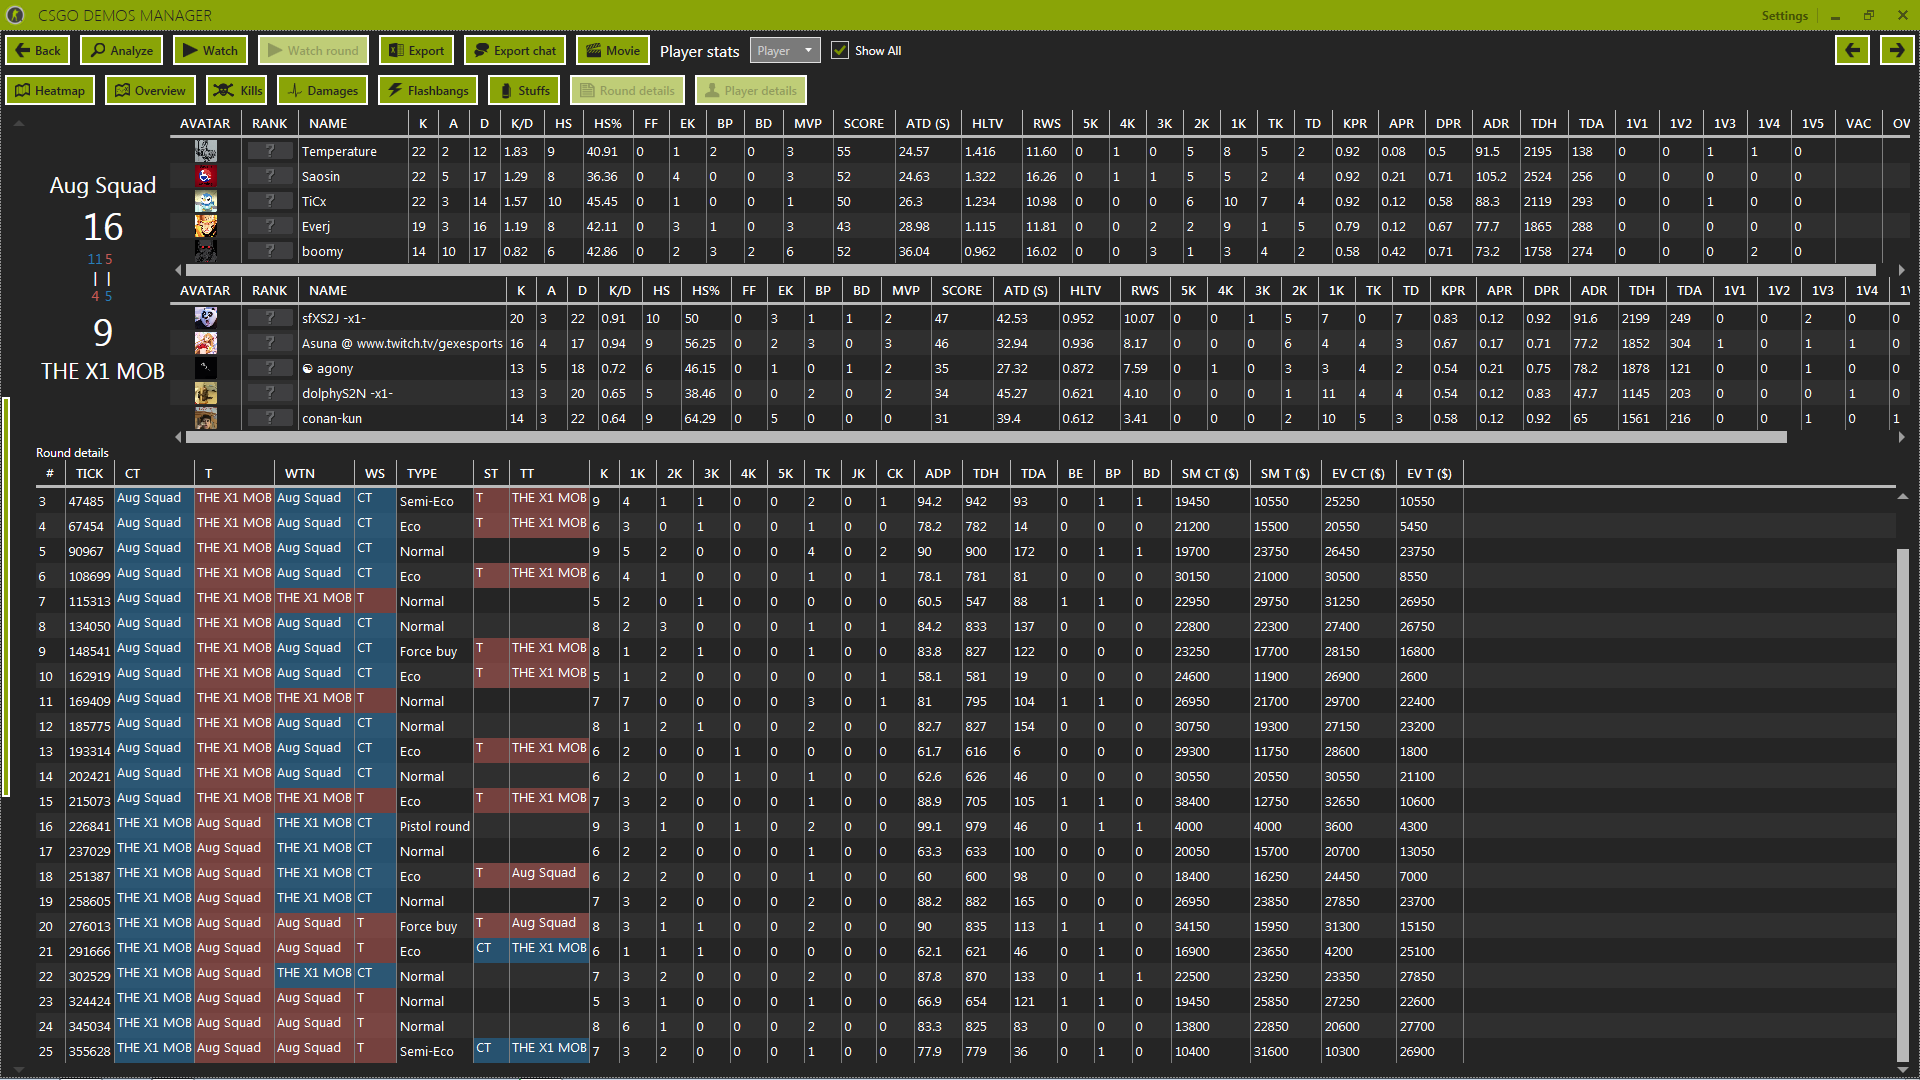Screen dimensions: 1920x1080
Task: Click Asuna's unknown rank icon
Action: [x=269, y=343]
